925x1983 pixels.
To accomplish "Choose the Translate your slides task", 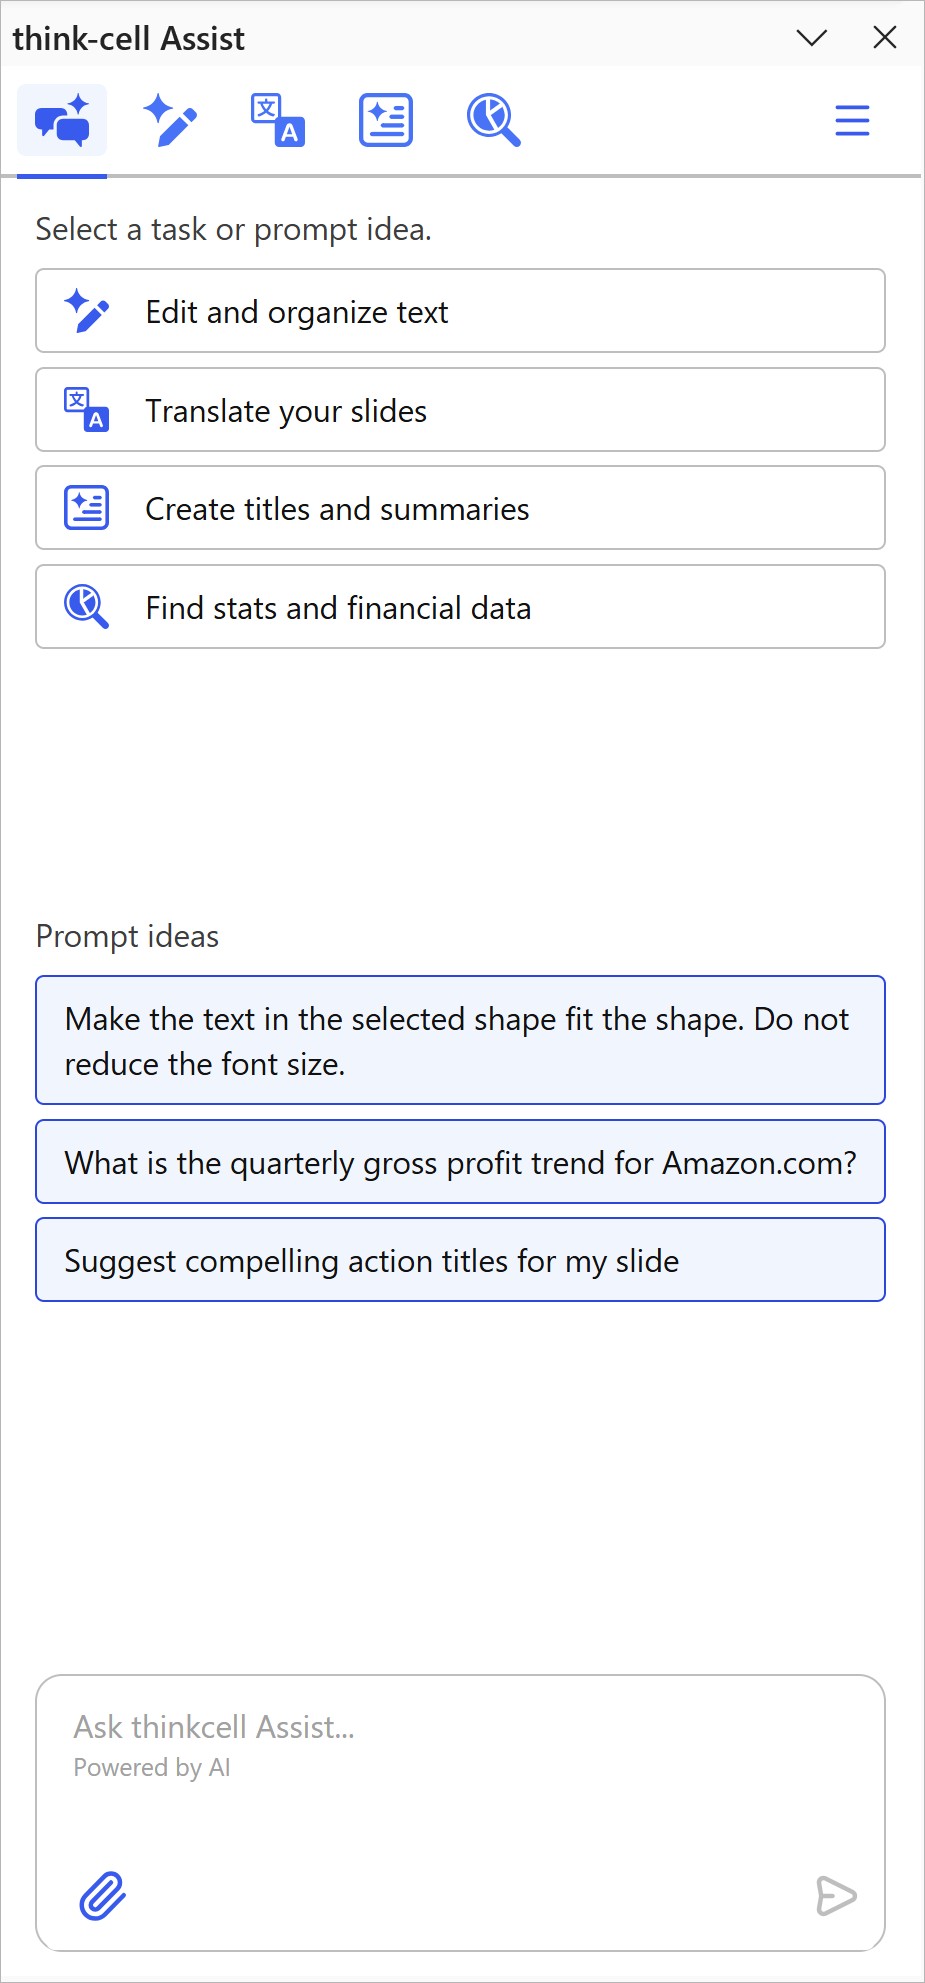I will [460, 410].
